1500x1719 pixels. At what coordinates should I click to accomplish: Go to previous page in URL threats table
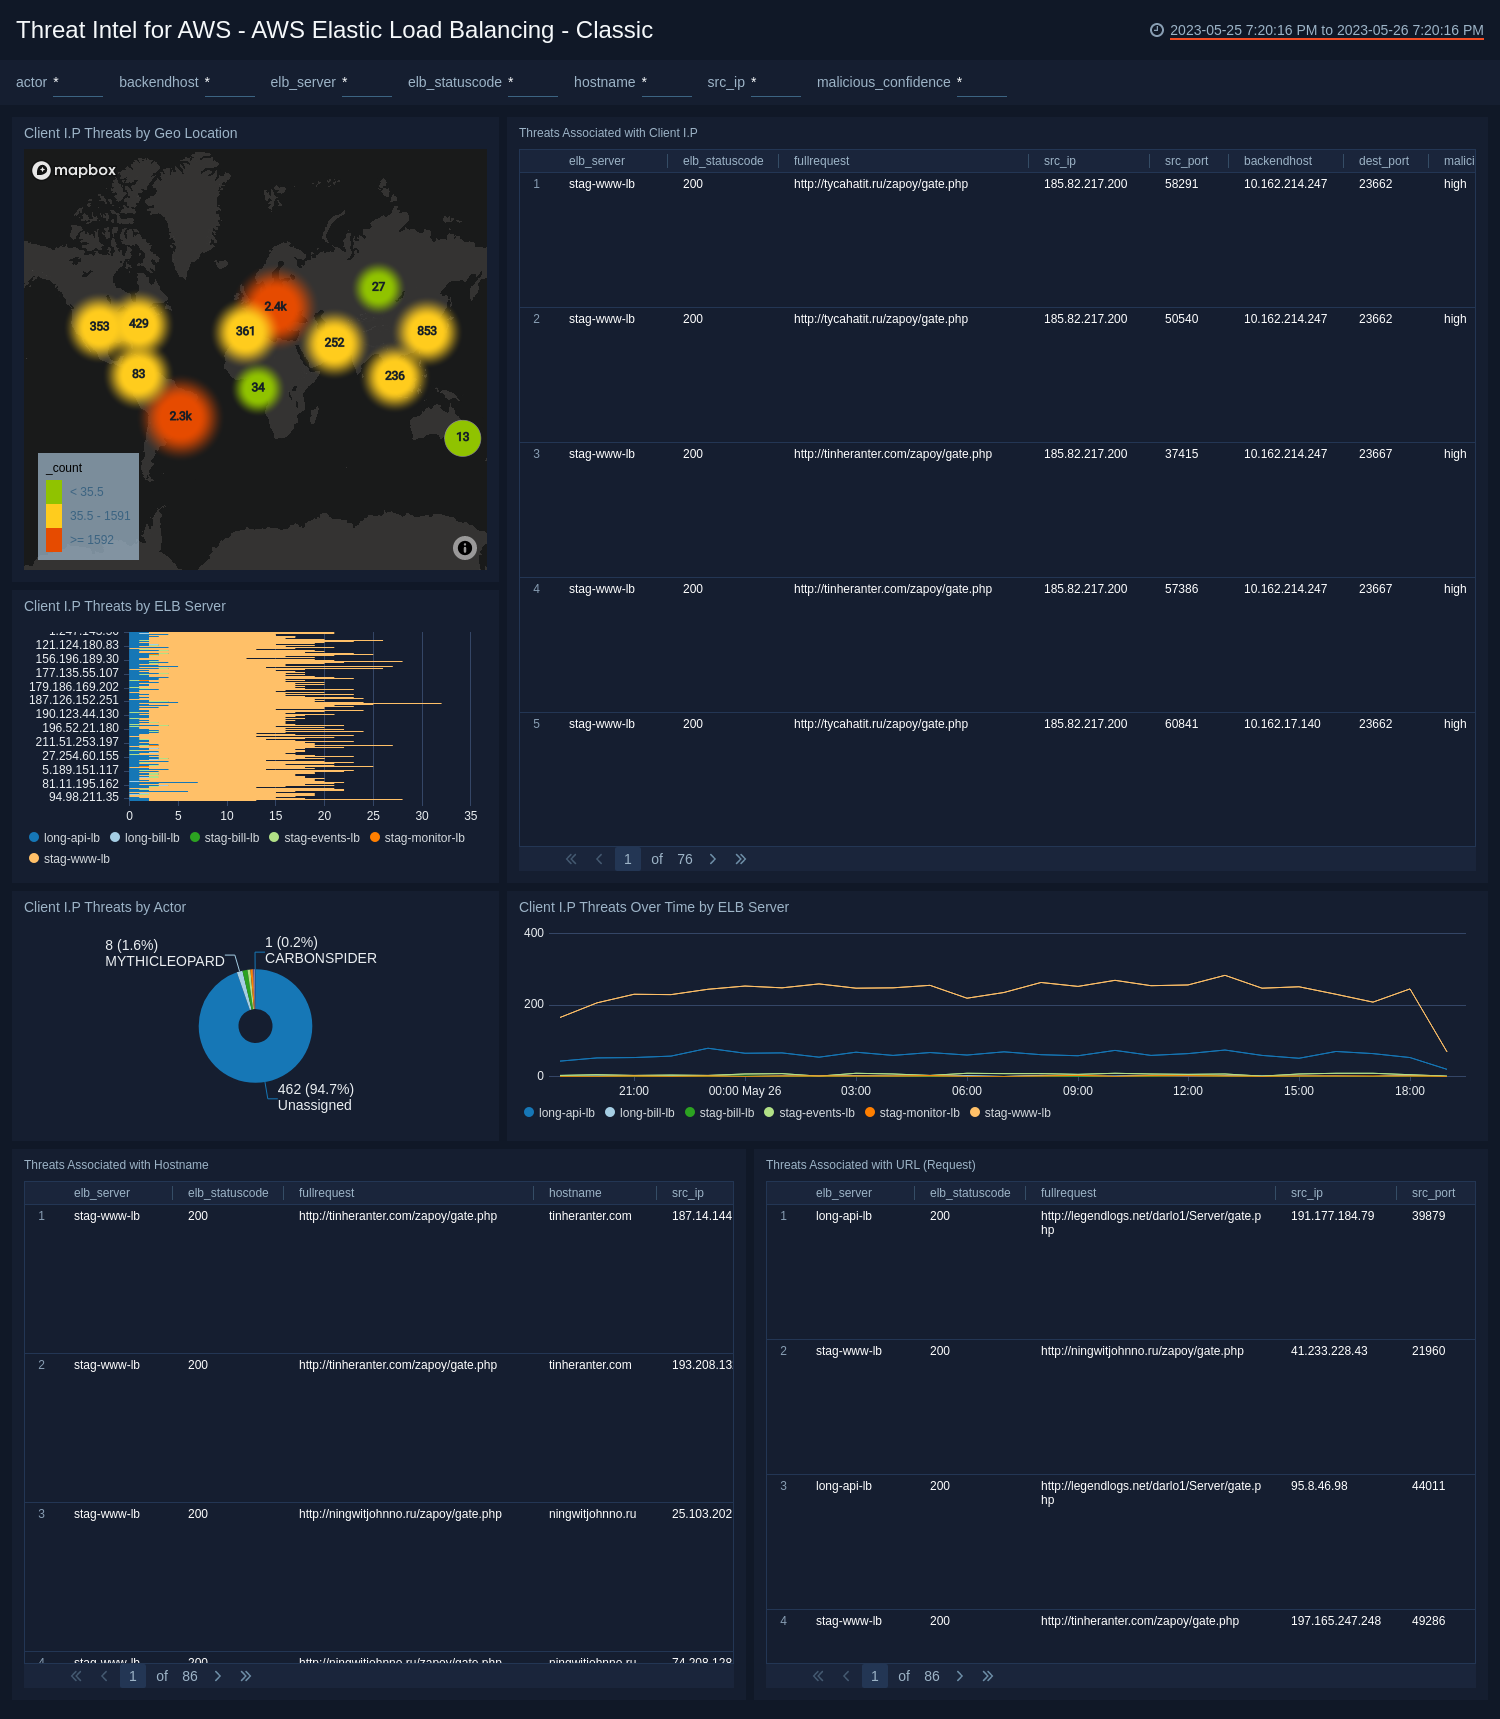(x=846, y=1676)
